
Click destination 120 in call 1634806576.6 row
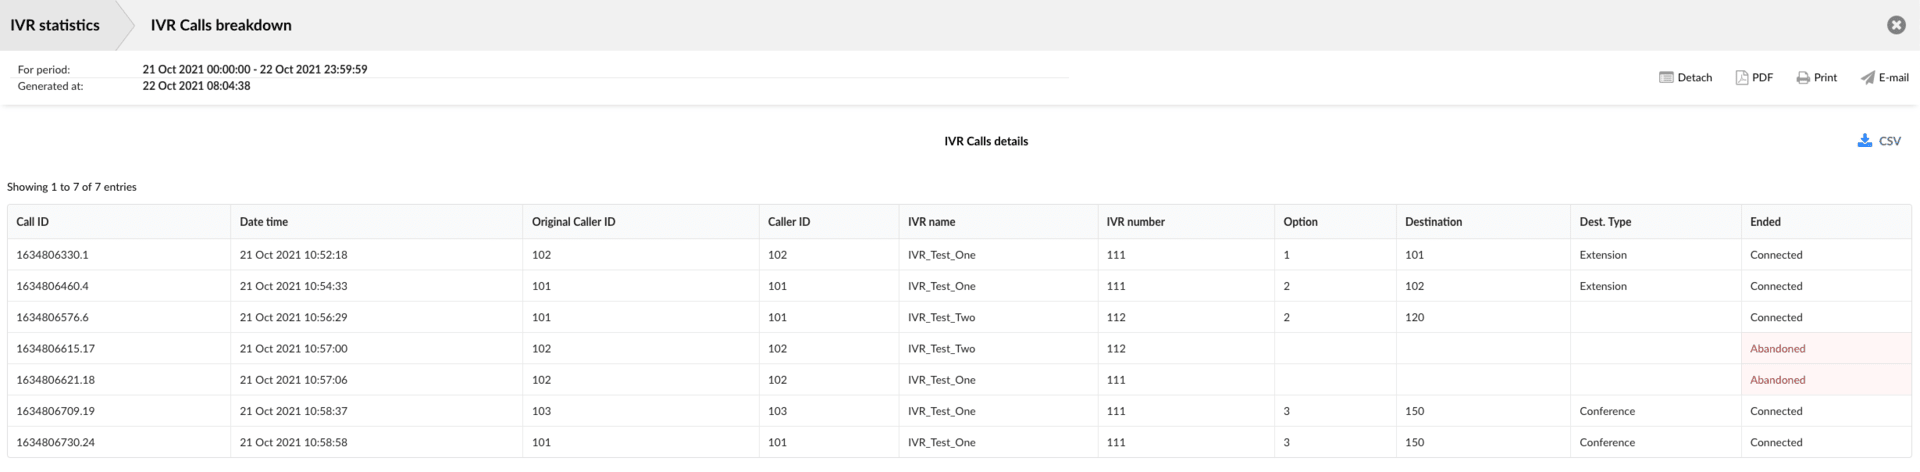tap(1415, 317)
